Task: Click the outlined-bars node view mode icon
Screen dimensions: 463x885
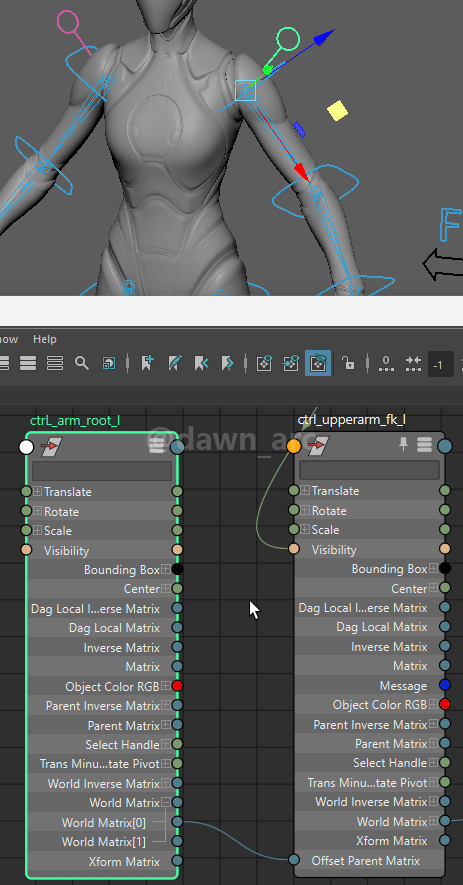Action: [x=55, y=363]
